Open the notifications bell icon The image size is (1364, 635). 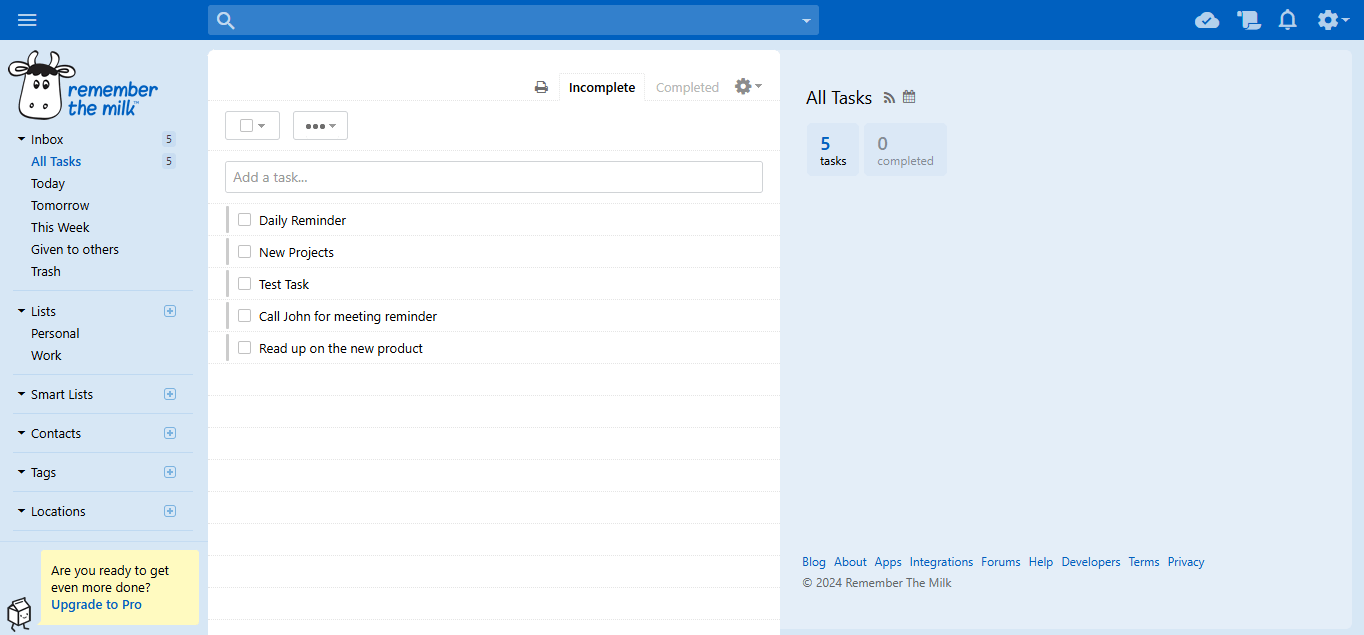(x=1288, y=20)
